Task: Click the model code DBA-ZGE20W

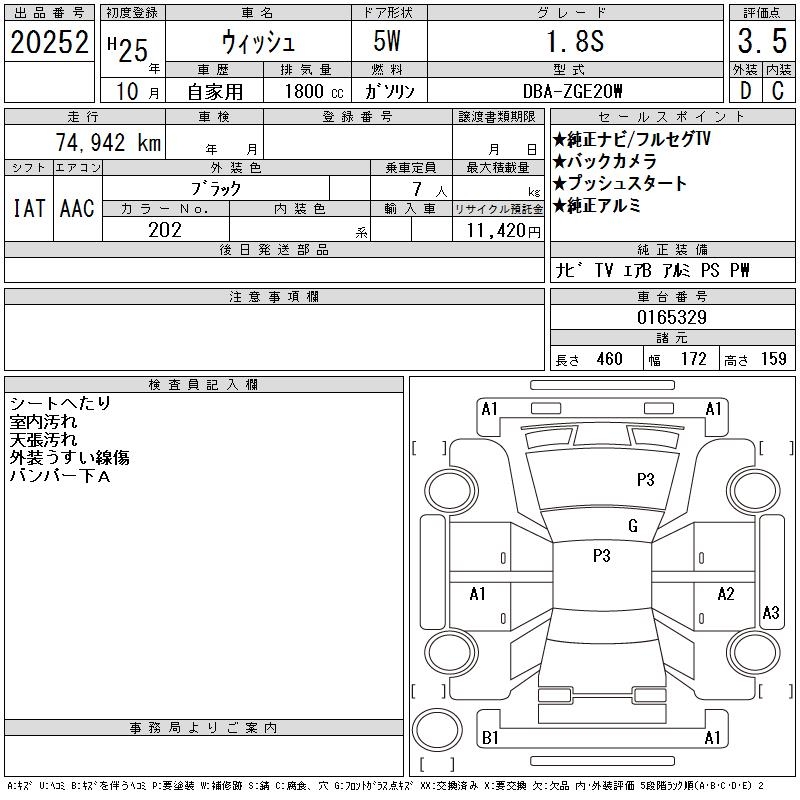Action: [x=573, y=91]
